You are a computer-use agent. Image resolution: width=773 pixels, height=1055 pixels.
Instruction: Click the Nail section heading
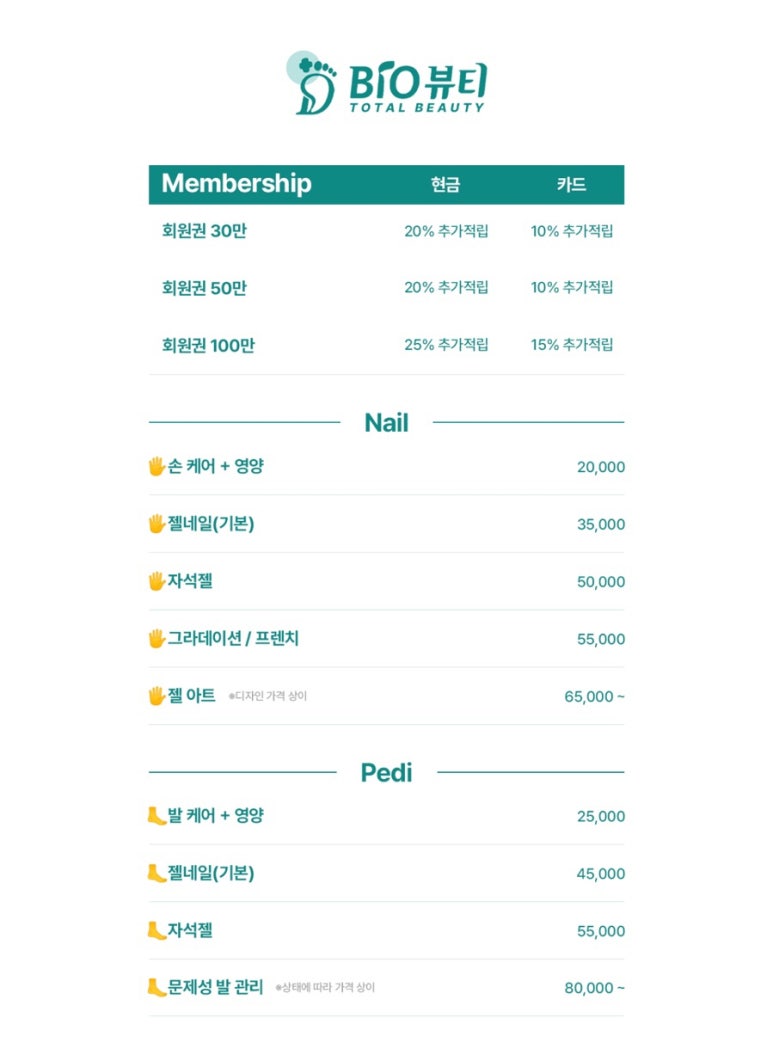click(x=386, y=423)
